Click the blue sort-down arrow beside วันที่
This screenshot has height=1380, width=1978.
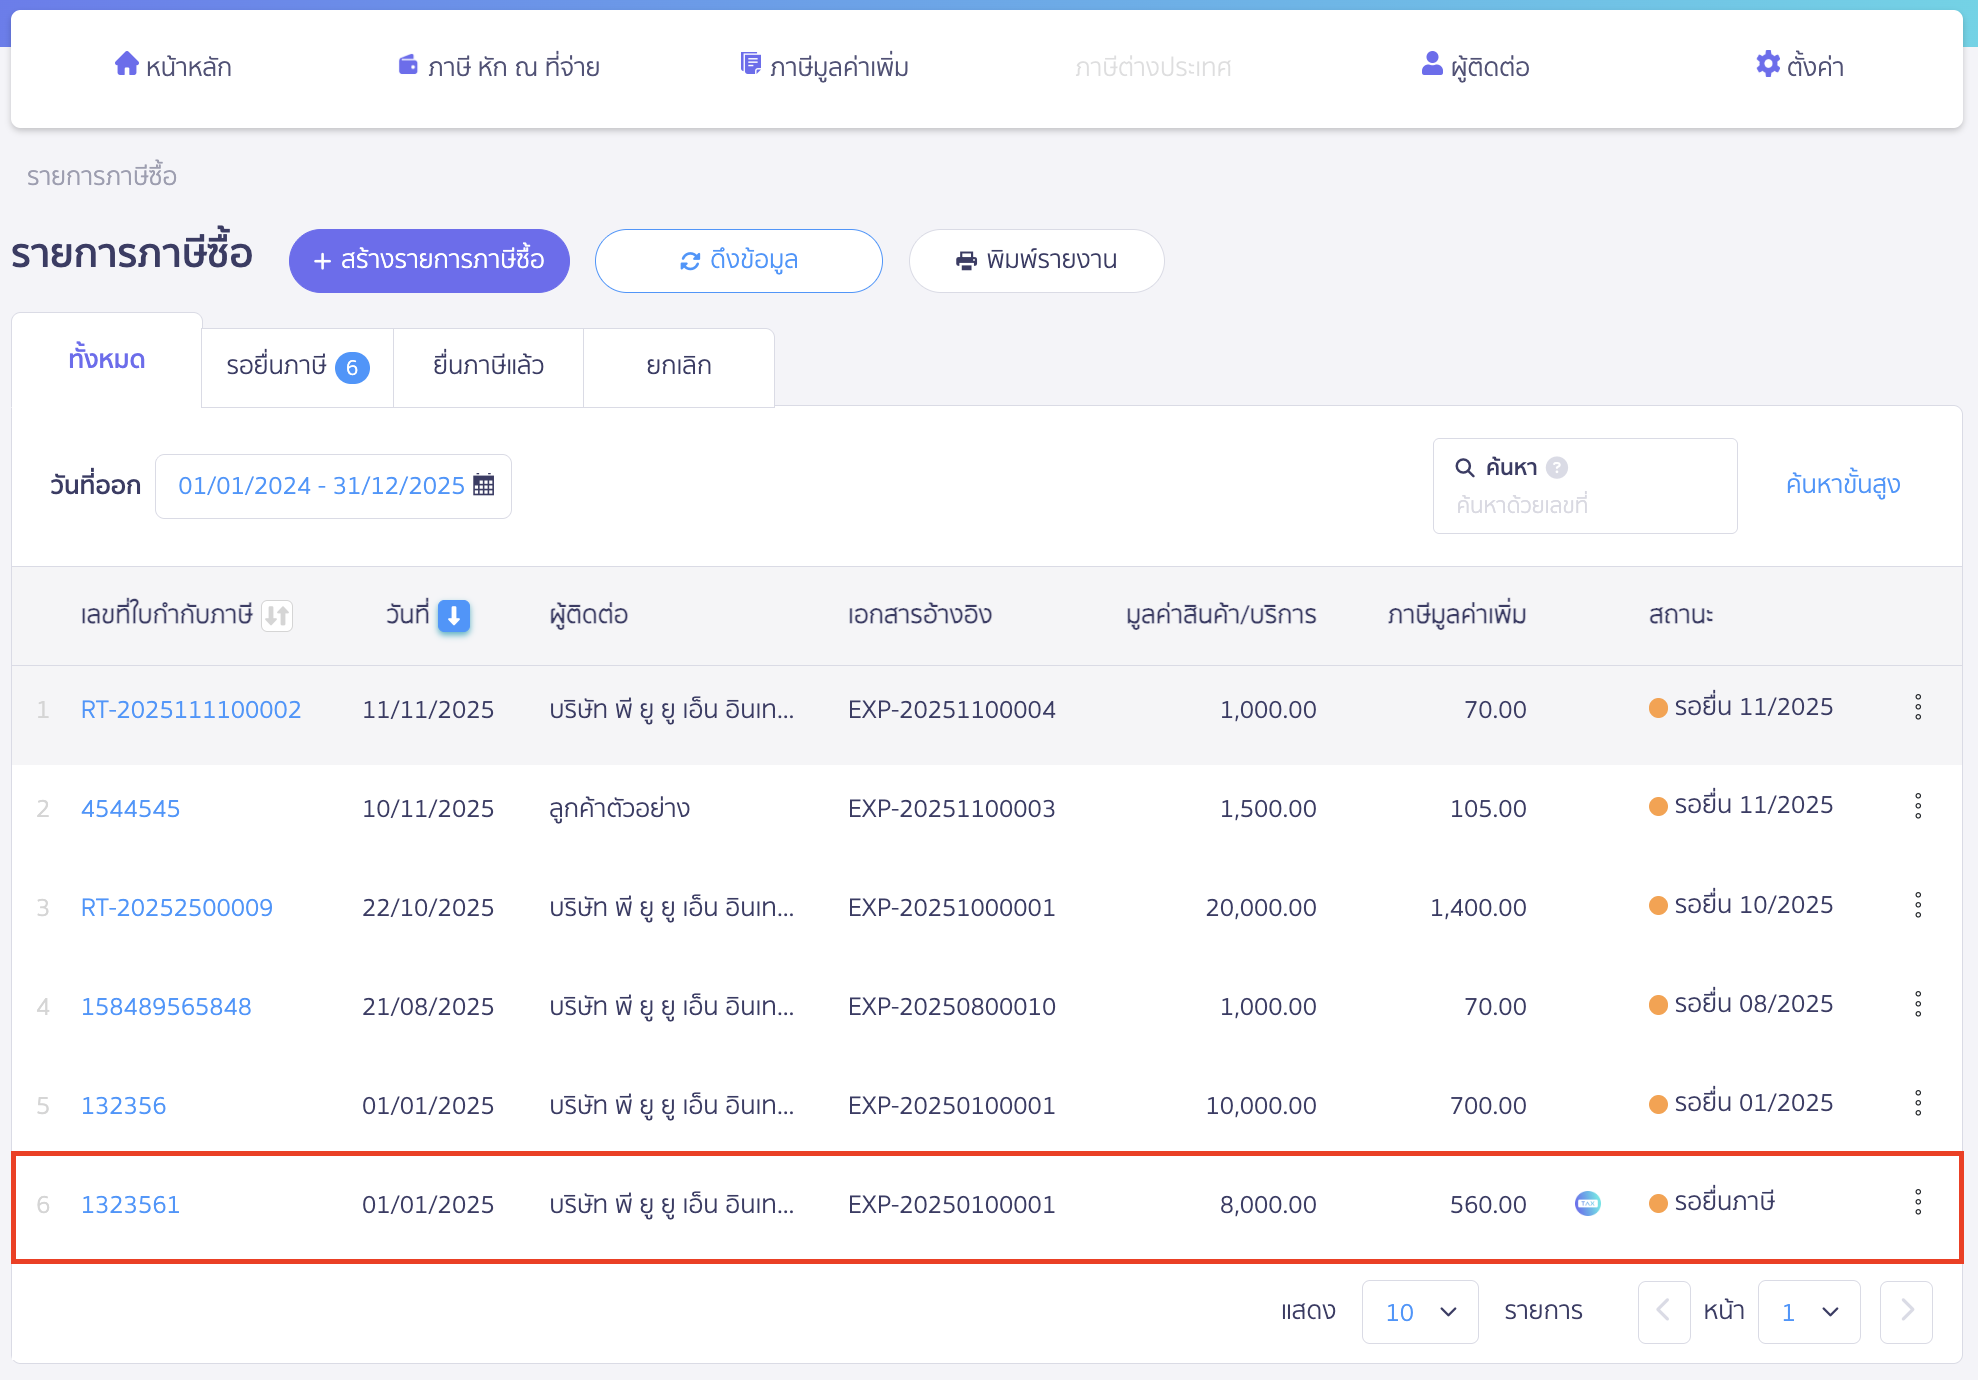click(x=454, y=615)
